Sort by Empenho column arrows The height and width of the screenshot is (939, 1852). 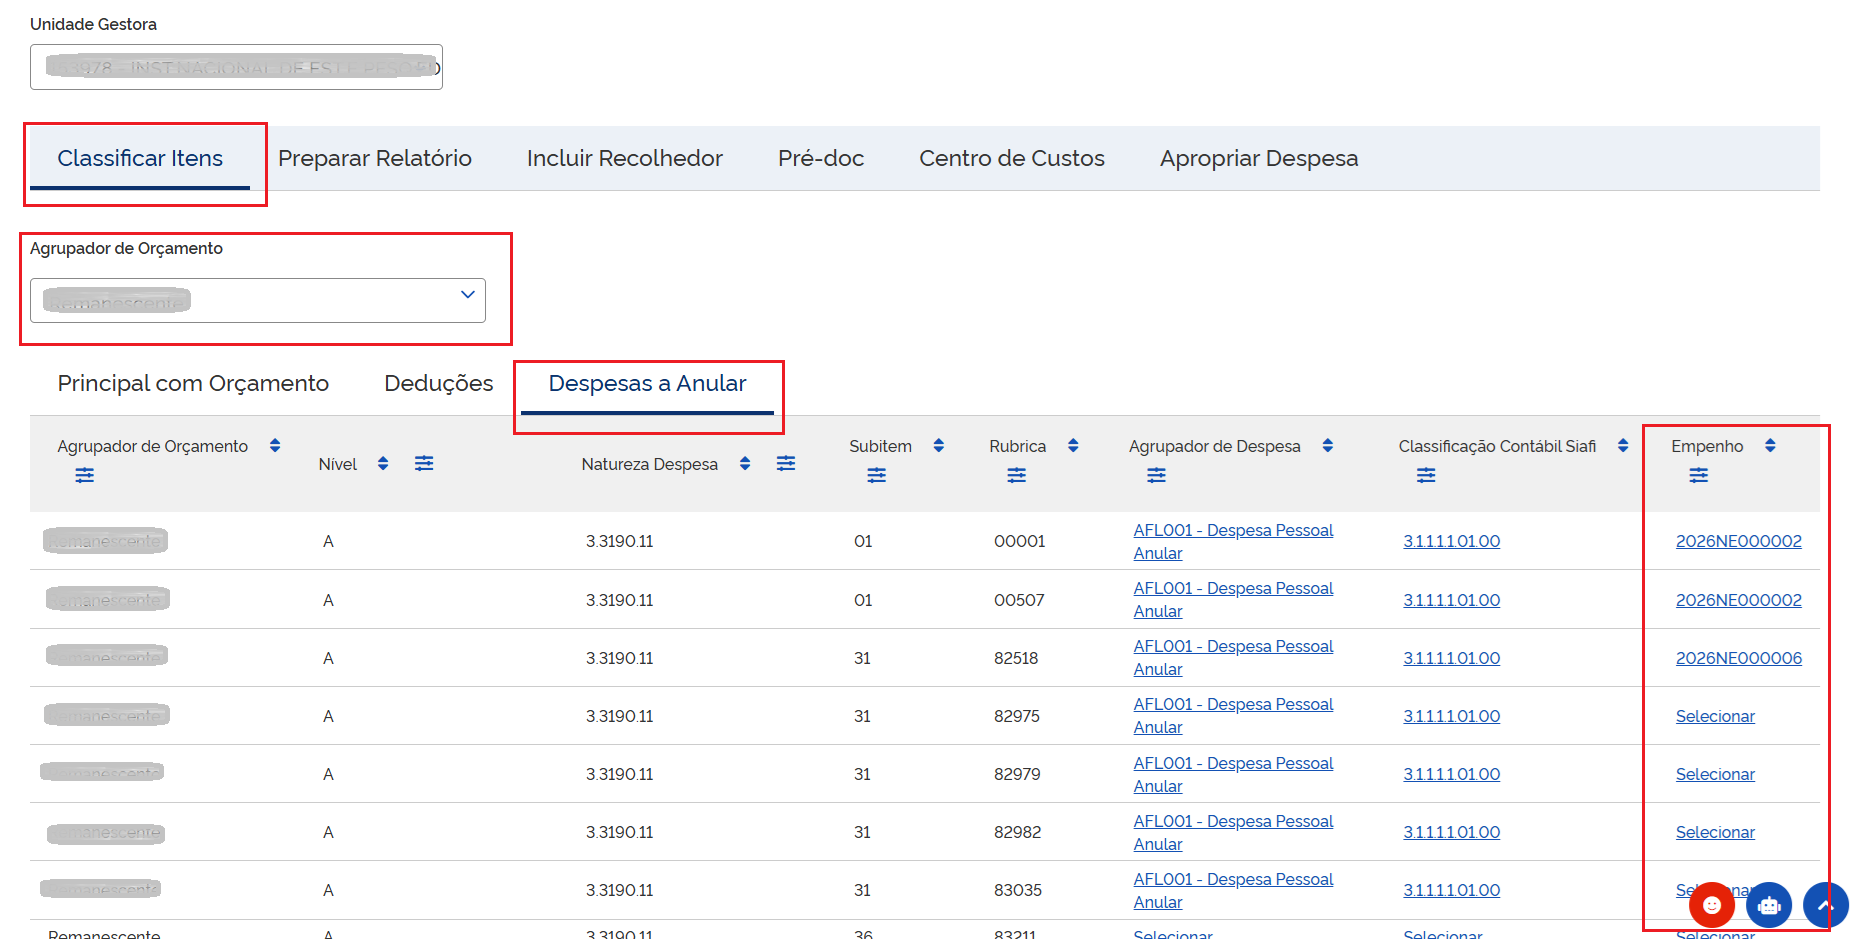(1770, 446)
